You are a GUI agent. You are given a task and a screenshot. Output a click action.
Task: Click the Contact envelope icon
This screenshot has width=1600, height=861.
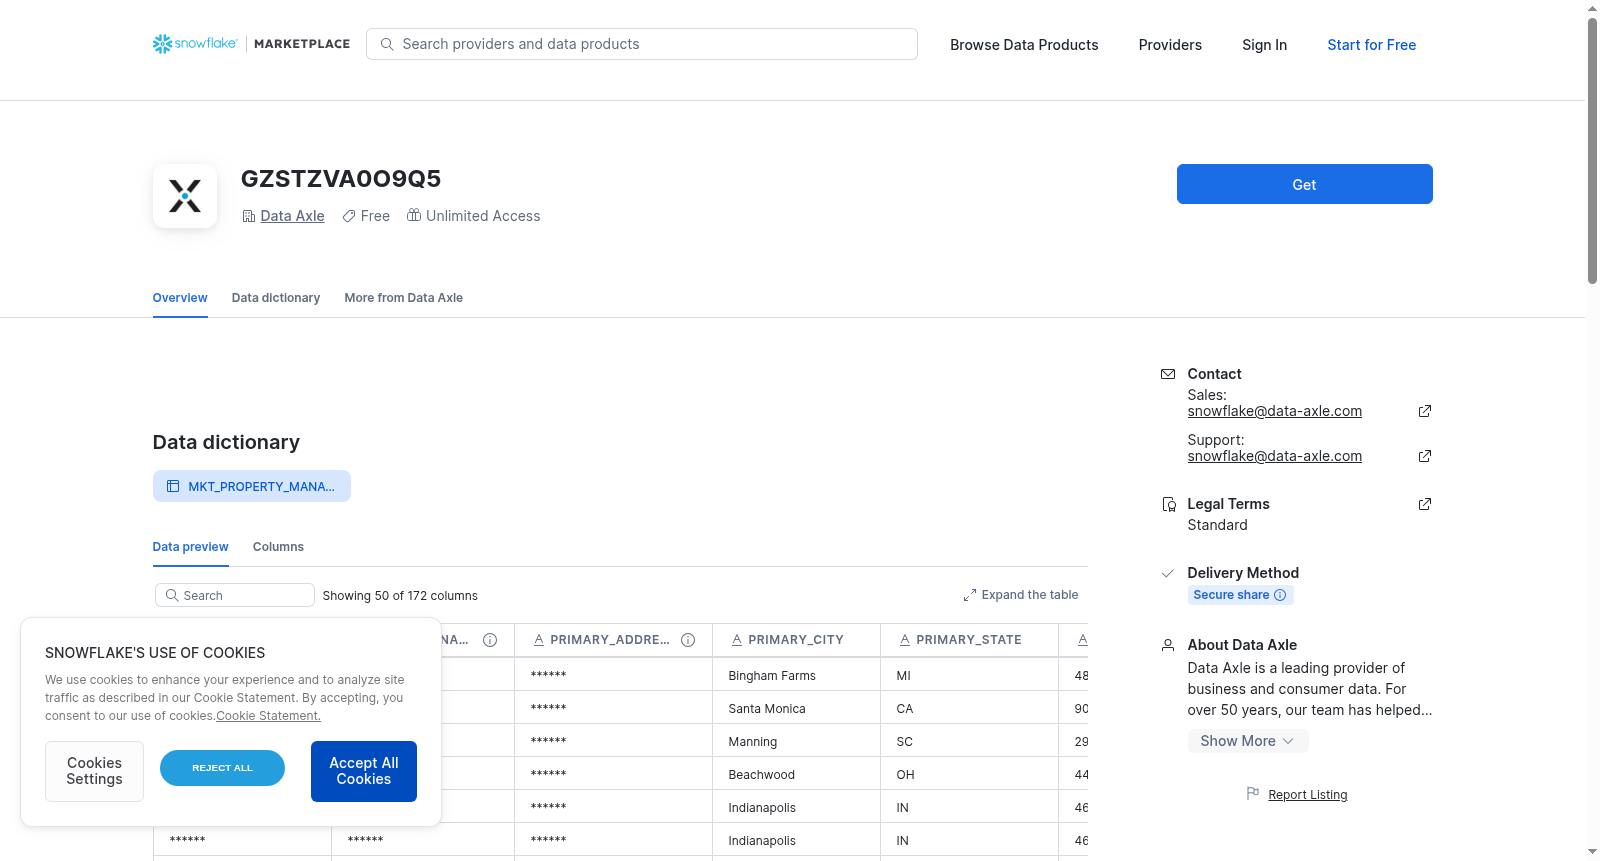pos(1168,374)
